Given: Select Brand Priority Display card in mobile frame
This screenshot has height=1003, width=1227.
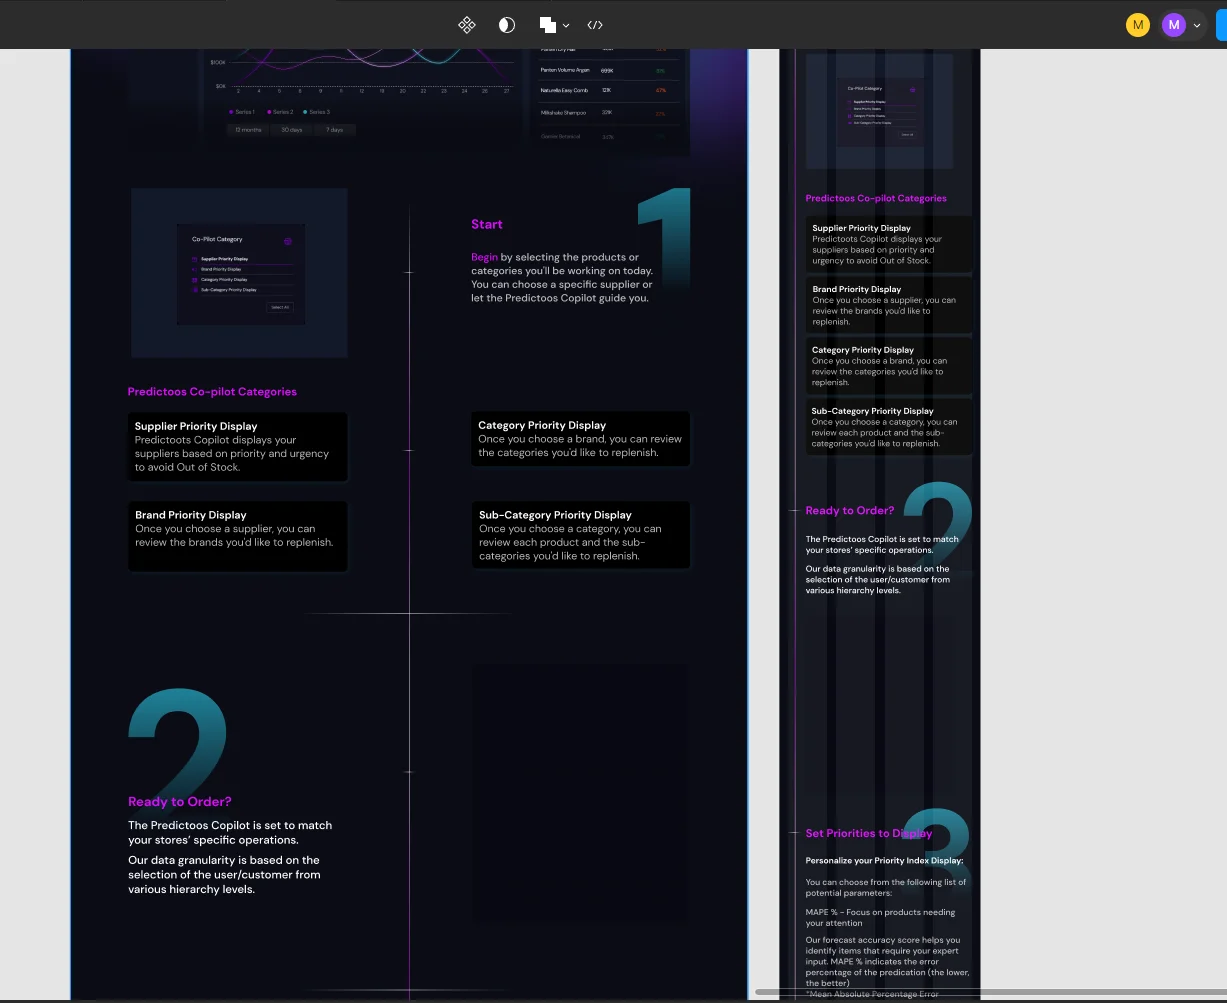Looking at the screenshot, I should pyautogui.click(x=889, y=305).
